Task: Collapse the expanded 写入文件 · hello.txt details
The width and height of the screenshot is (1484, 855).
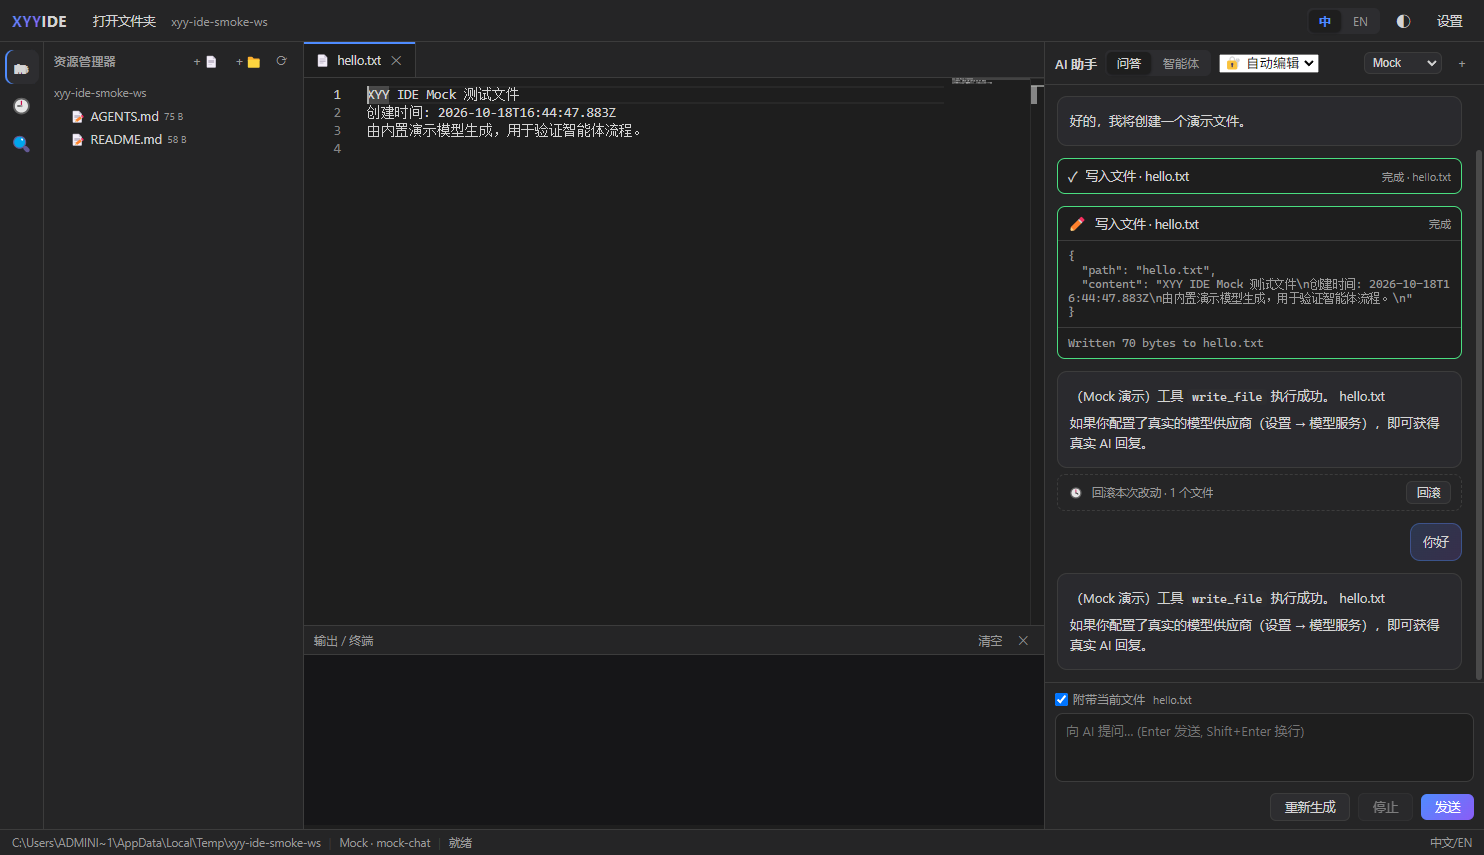Action: point(1259,224)
